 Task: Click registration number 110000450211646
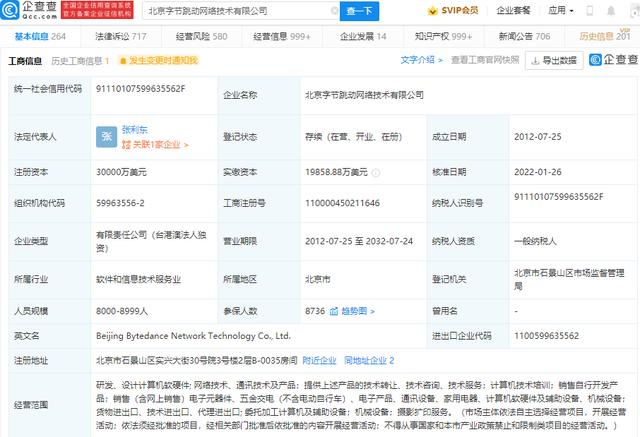342,203
